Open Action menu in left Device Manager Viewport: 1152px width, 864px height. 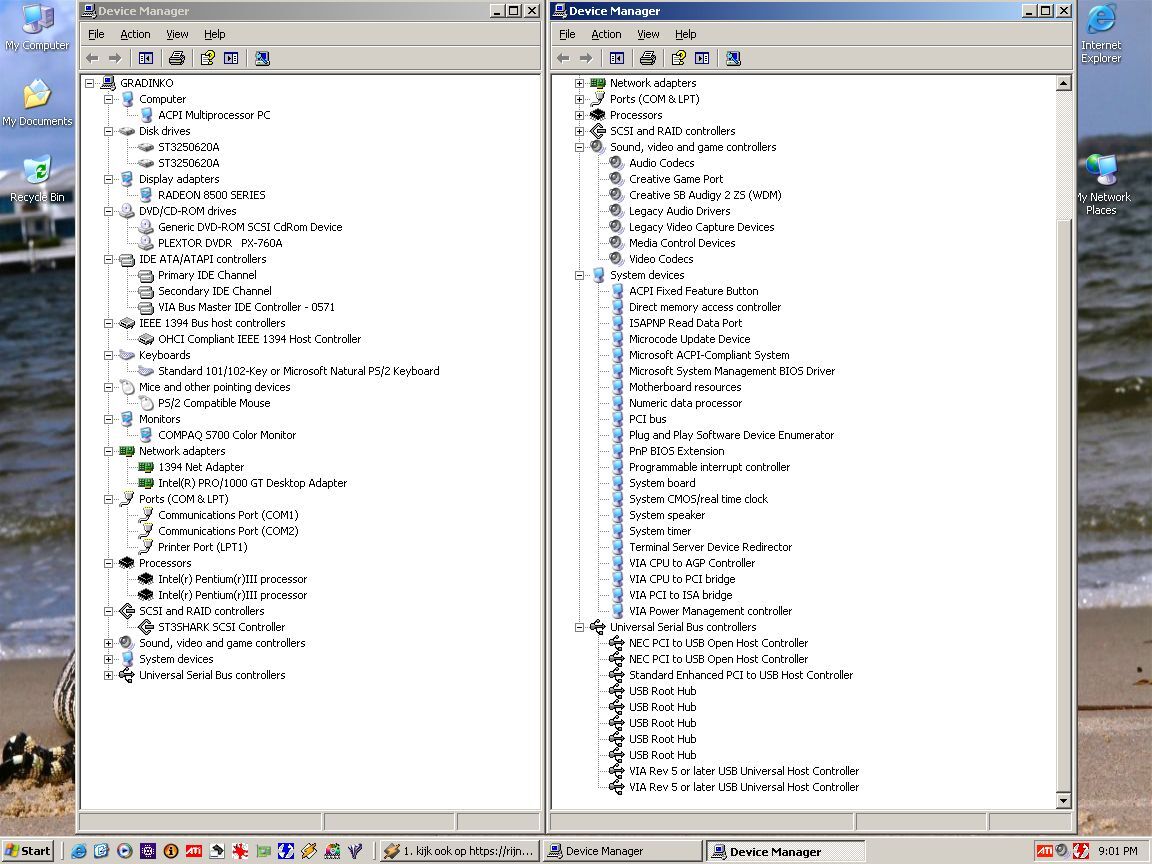pos(135,34)
